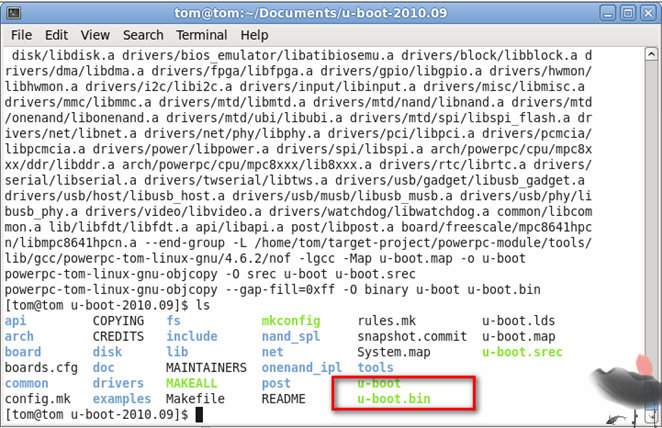Click the 'lib' directory name in listing
Image resolution: width=662 pixels, height=428 pixels.
pyautogui.click(x=177, y=352)
